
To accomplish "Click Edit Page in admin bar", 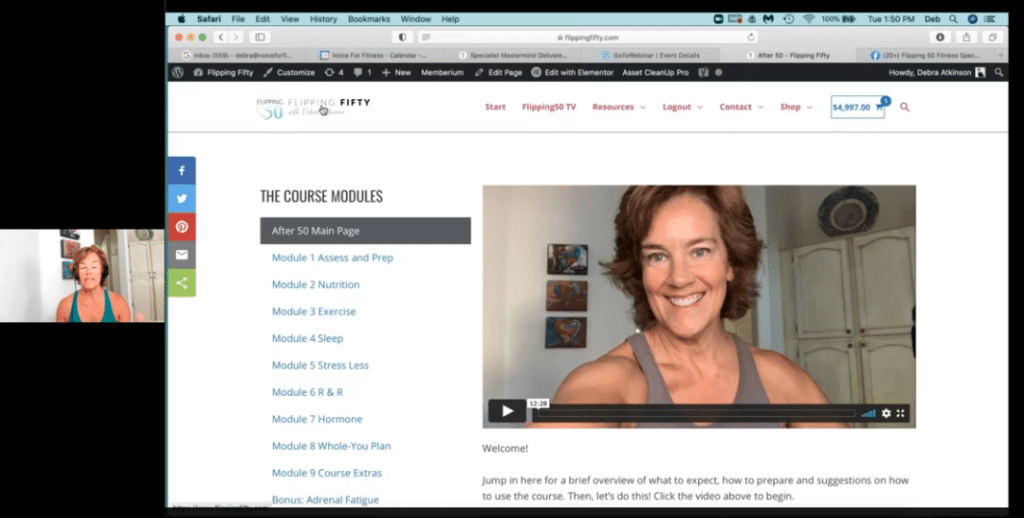I will pos(498,73).
